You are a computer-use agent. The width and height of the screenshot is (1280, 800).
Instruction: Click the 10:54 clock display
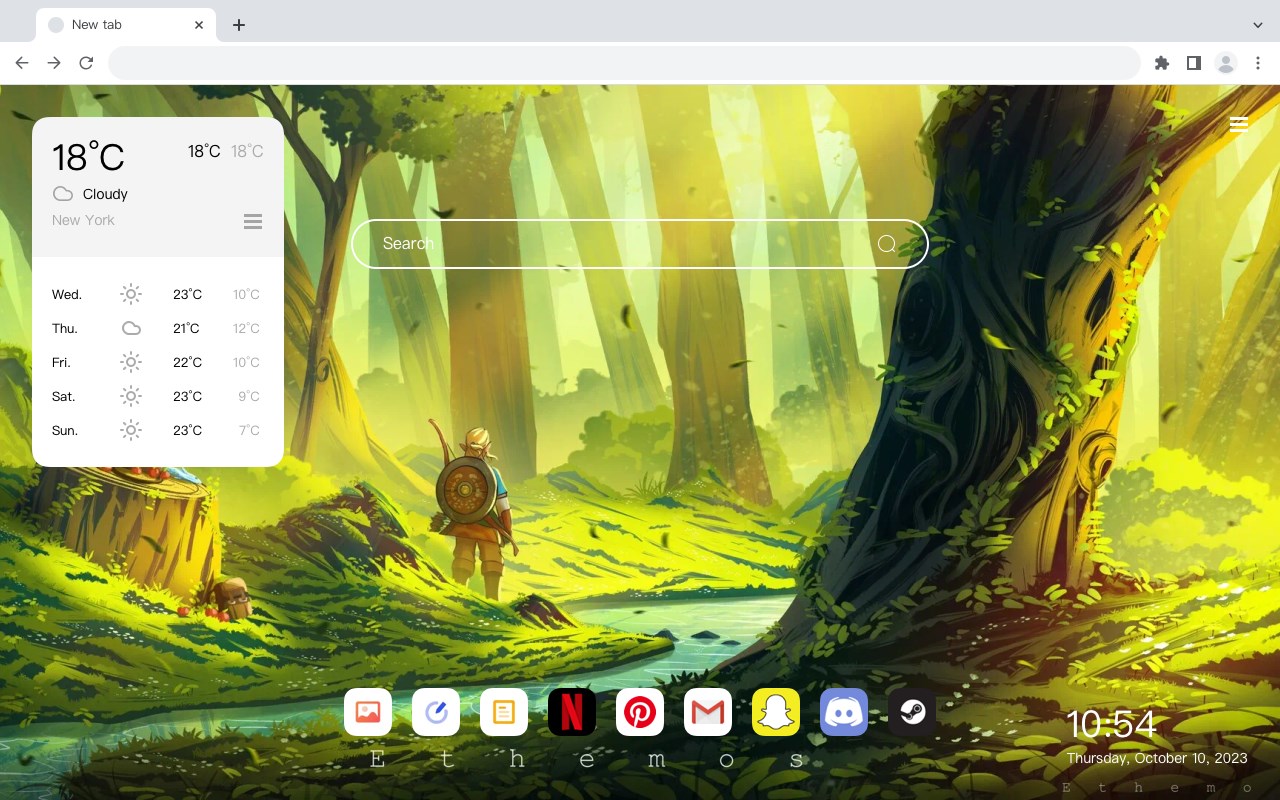1111,725
